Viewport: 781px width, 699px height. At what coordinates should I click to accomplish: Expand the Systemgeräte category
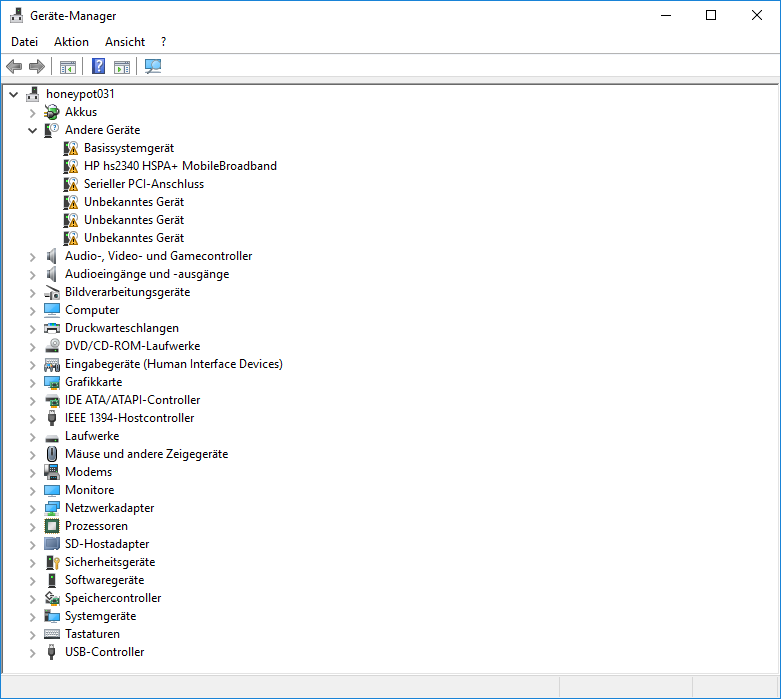point(33,617)
